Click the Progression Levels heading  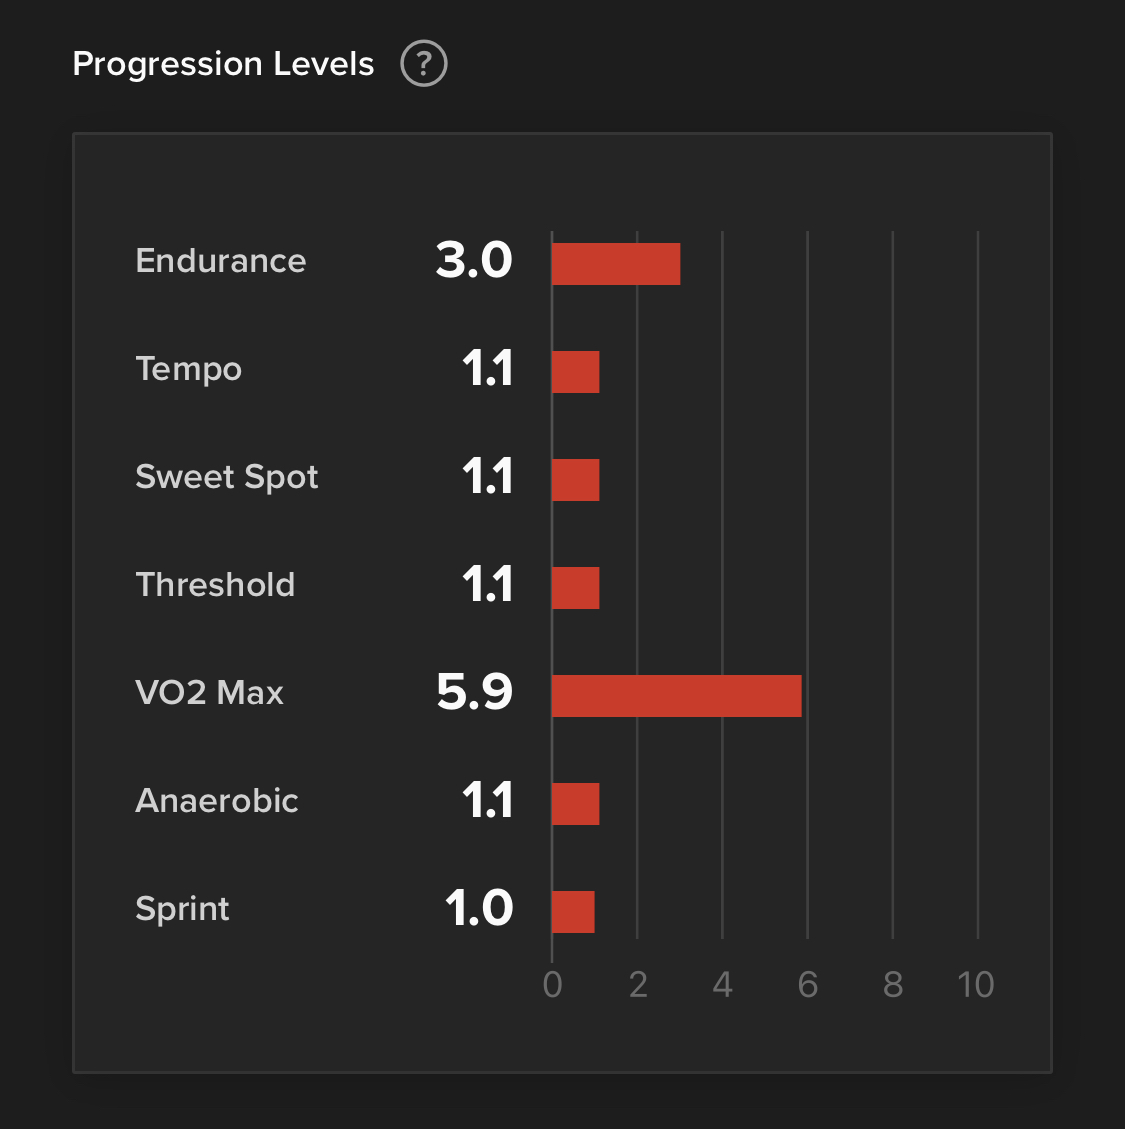pyautogui.click(x=223, y=64)
